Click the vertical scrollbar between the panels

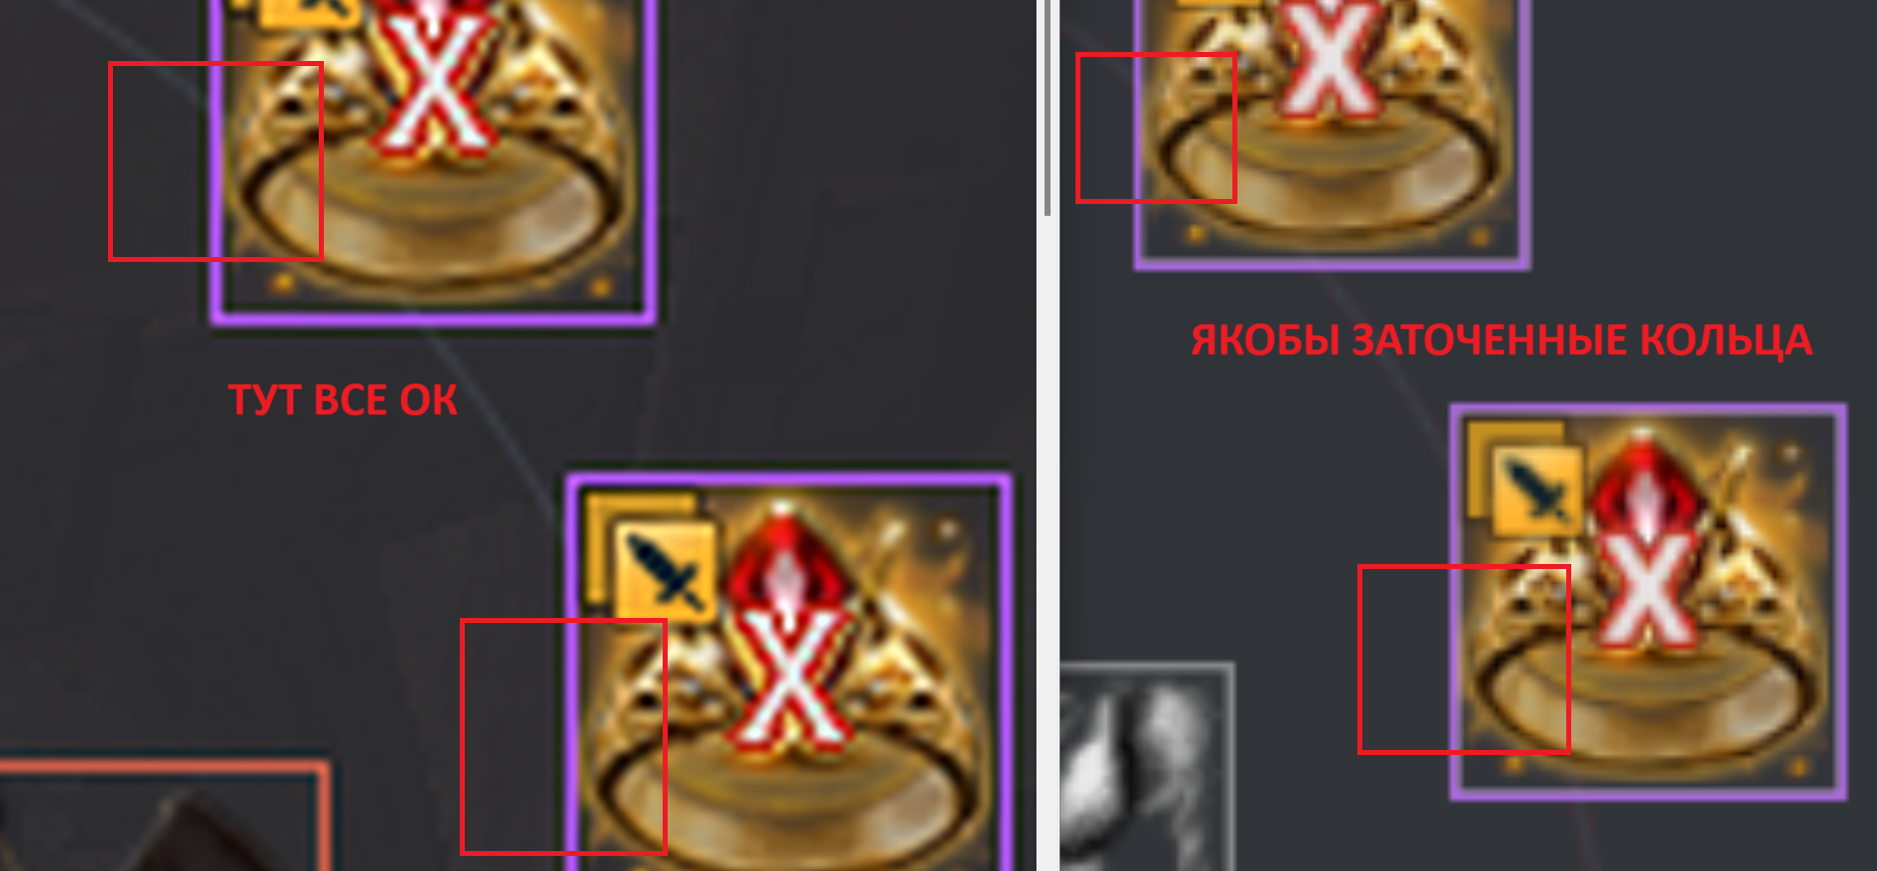point(1047,107)
